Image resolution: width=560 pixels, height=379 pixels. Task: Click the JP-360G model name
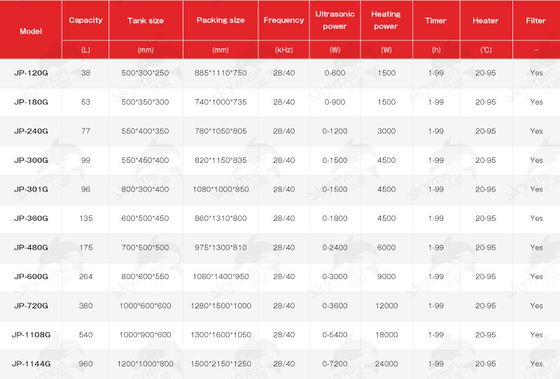[x=31, y=218]
